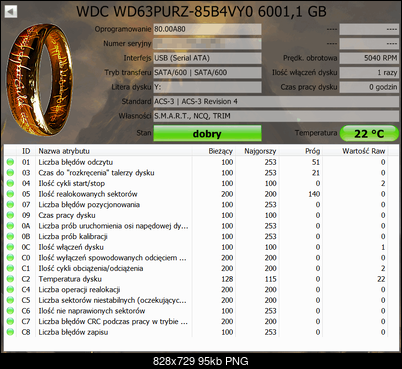Click the green status dot for attribute C0
Image resolution: width=402 pixels, height=369 pixels.
tap(10, 258)
